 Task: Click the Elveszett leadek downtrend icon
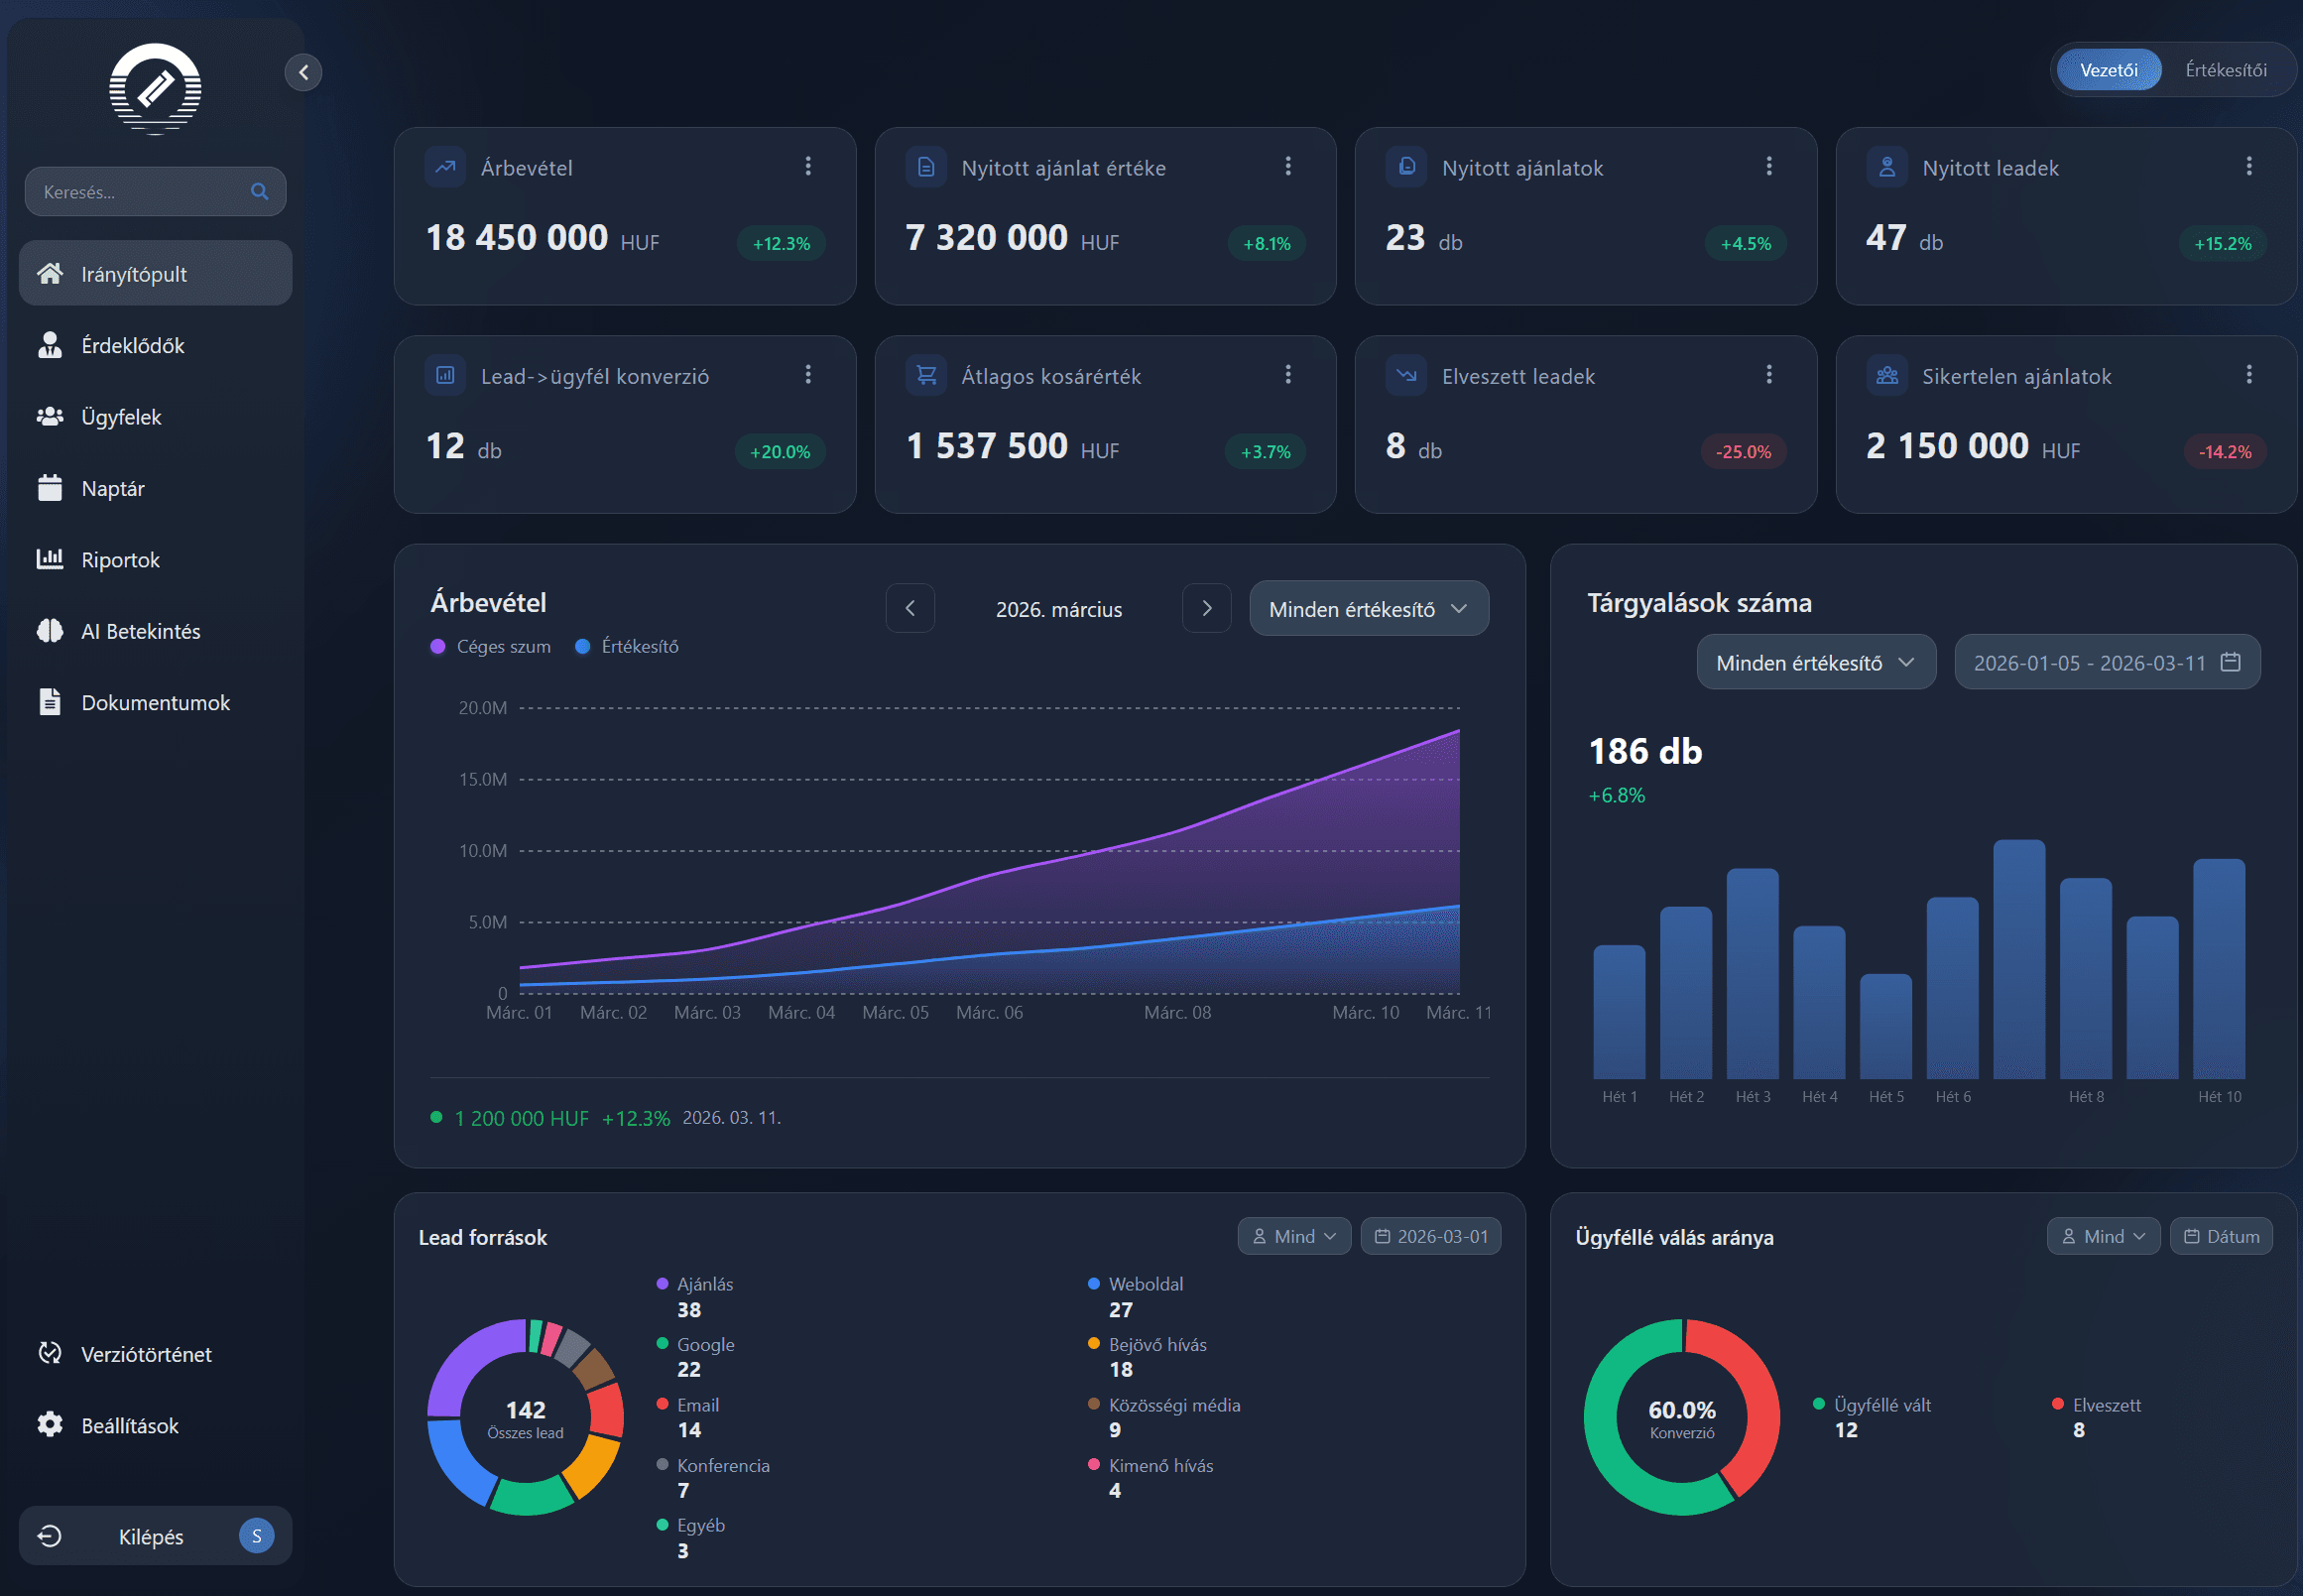[x=1407, y=375]
